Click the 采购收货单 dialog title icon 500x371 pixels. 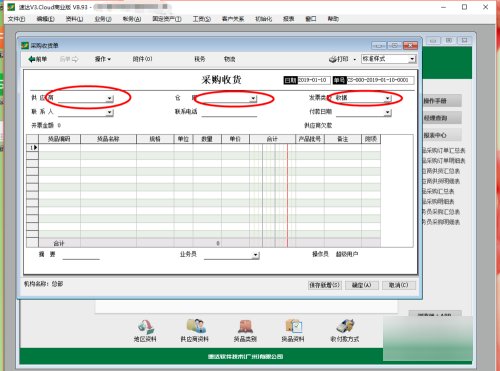coord(25,45)
